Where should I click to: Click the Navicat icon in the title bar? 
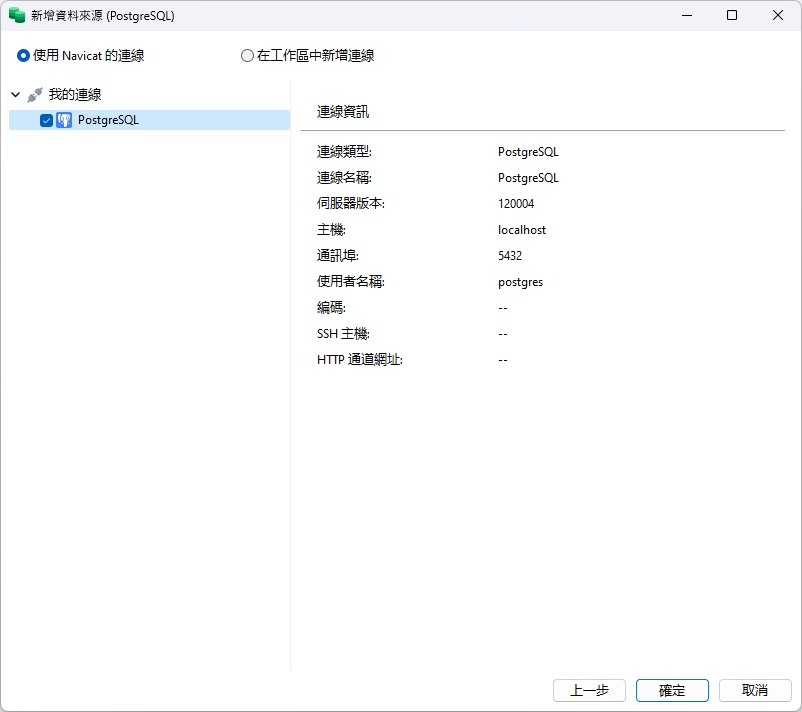16,15
